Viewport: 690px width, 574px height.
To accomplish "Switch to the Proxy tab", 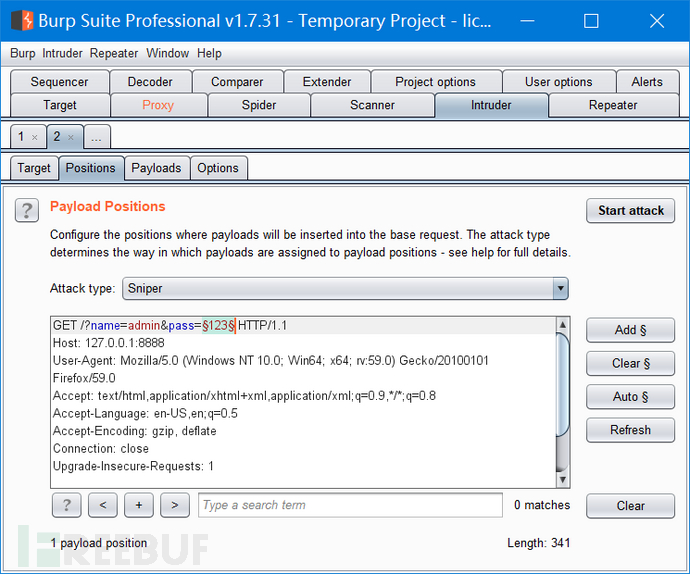I will (158, 105).
